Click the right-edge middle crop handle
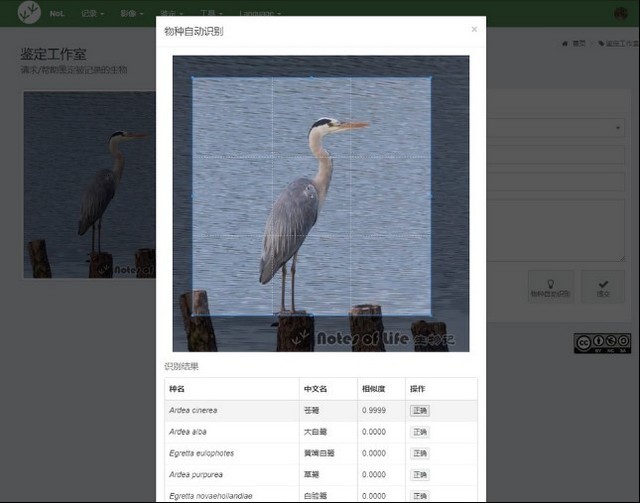This screenshot has height=503, width=640. 431,196
